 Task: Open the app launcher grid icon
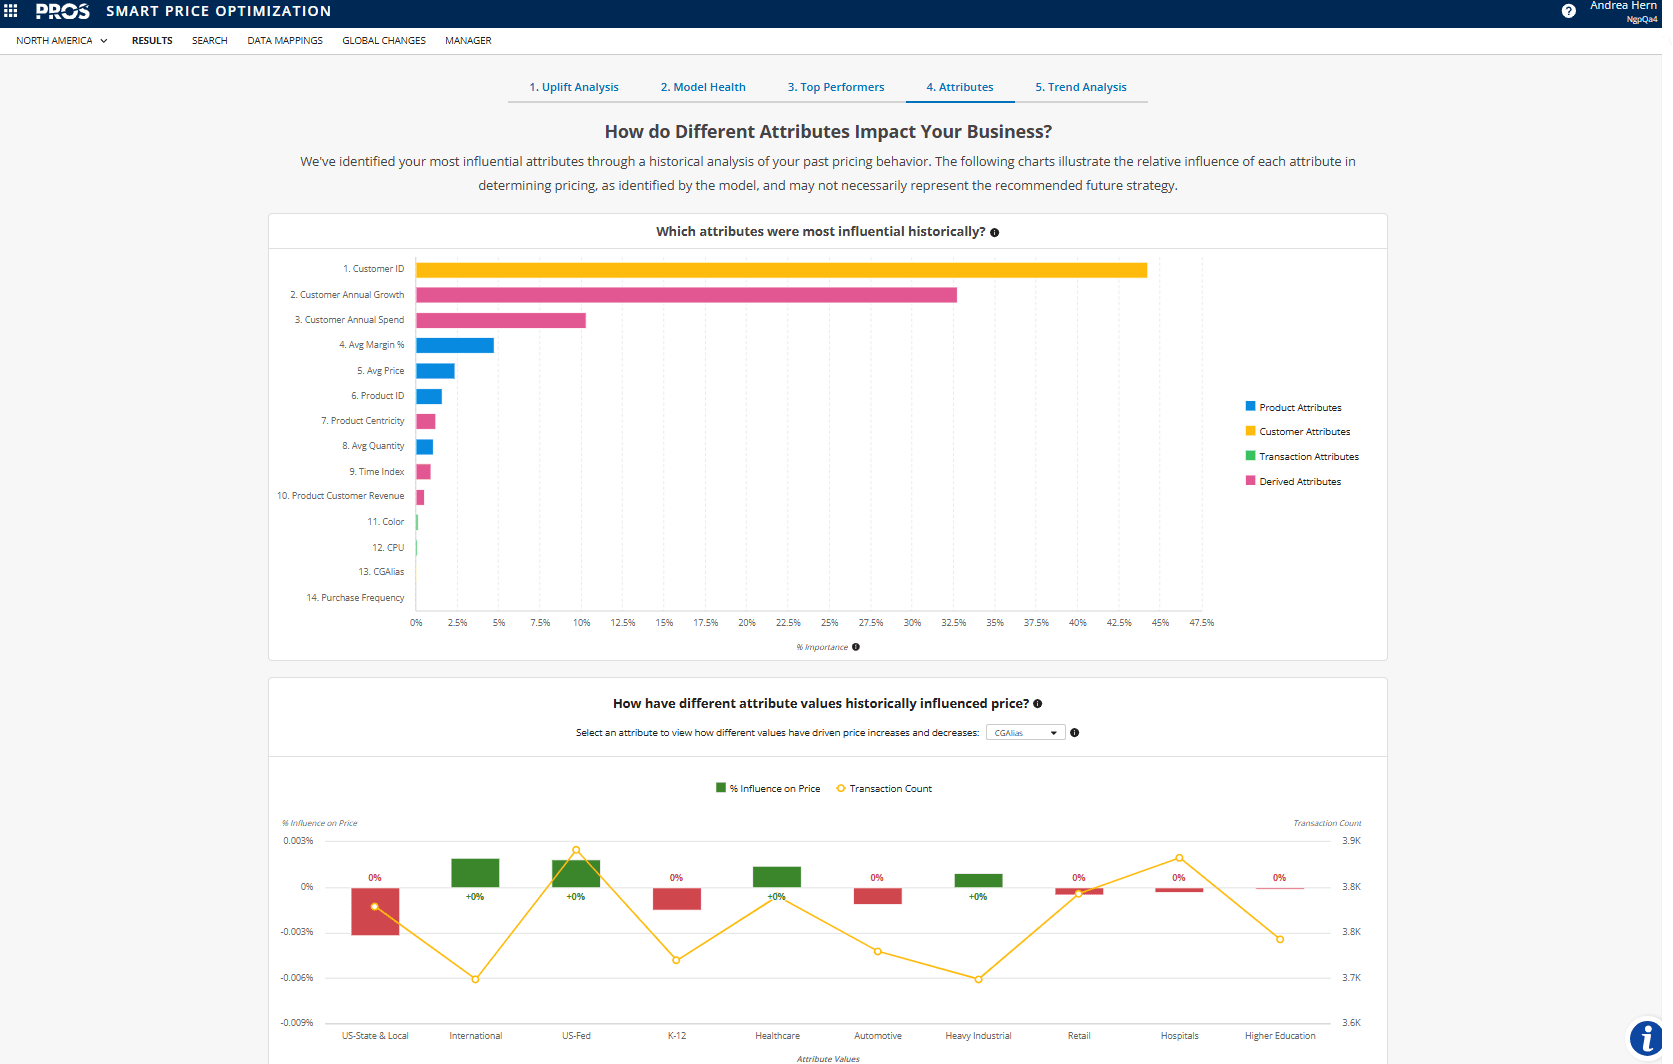click(11, 12)
